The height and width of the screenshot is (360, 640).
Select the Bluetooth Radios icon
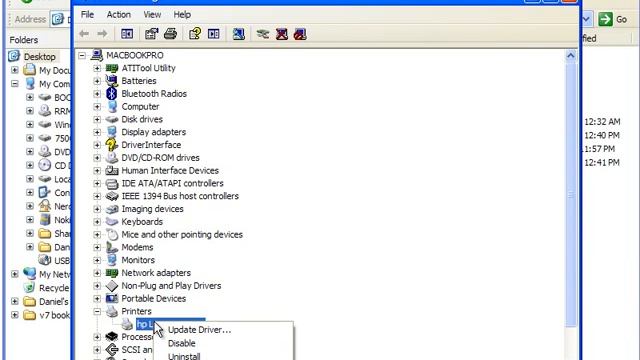pos(111,93)
